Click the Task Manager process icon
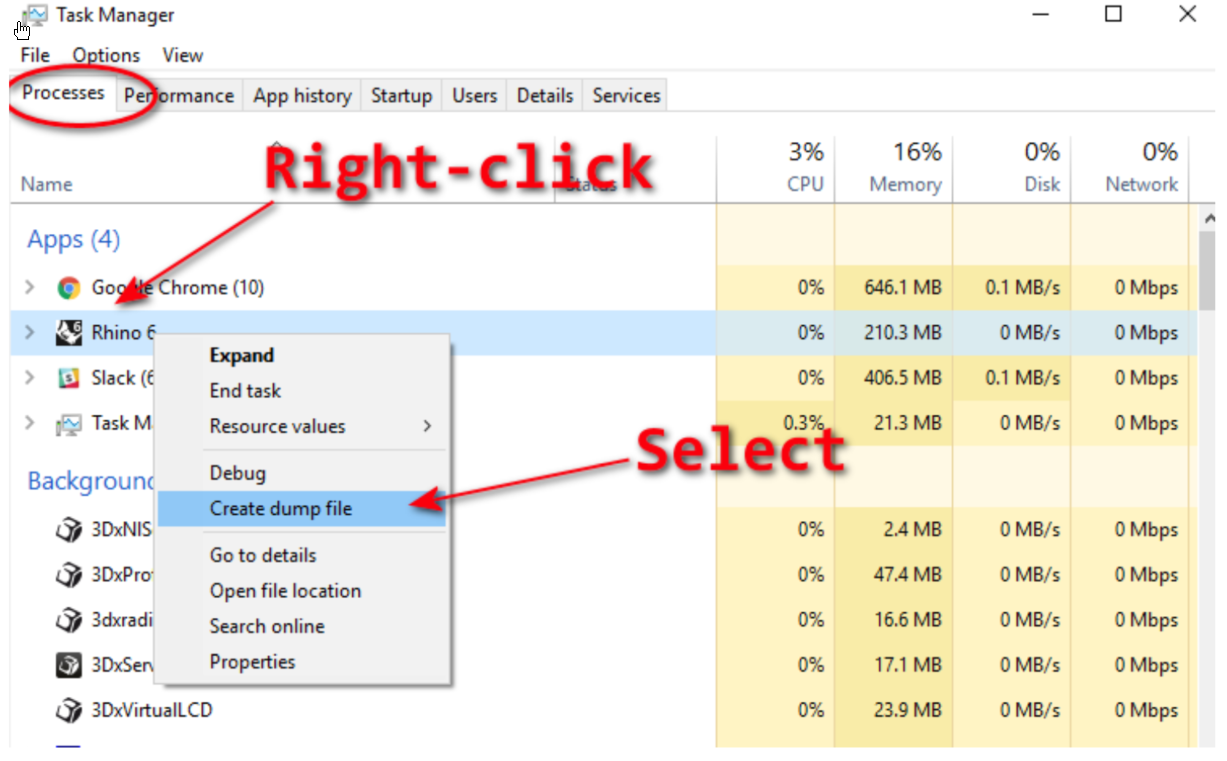Viewport: 1227px width, 761px height. [68, 424]
